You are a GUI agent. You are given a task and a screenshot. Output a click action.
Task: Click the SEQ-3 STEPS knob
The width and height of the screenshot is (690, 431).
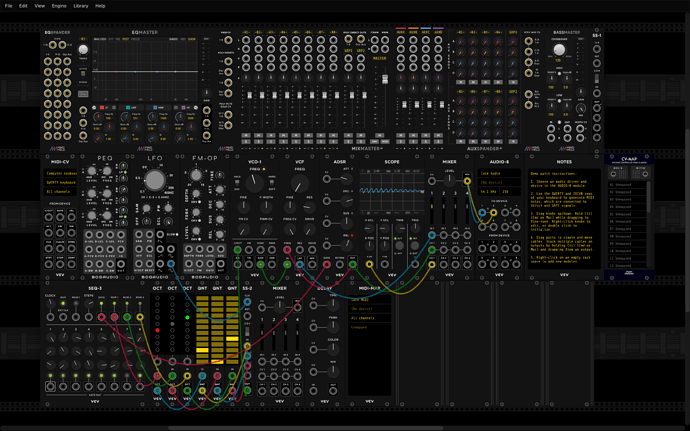89,303
